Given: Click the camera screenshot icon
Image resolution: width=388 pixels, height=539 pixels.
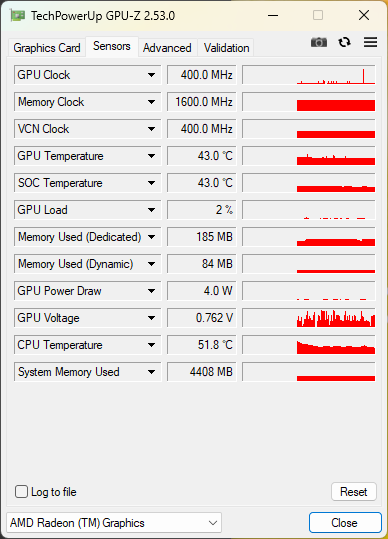Looking at the screenshot, I should pyautogui.click(x=319, y=42).
